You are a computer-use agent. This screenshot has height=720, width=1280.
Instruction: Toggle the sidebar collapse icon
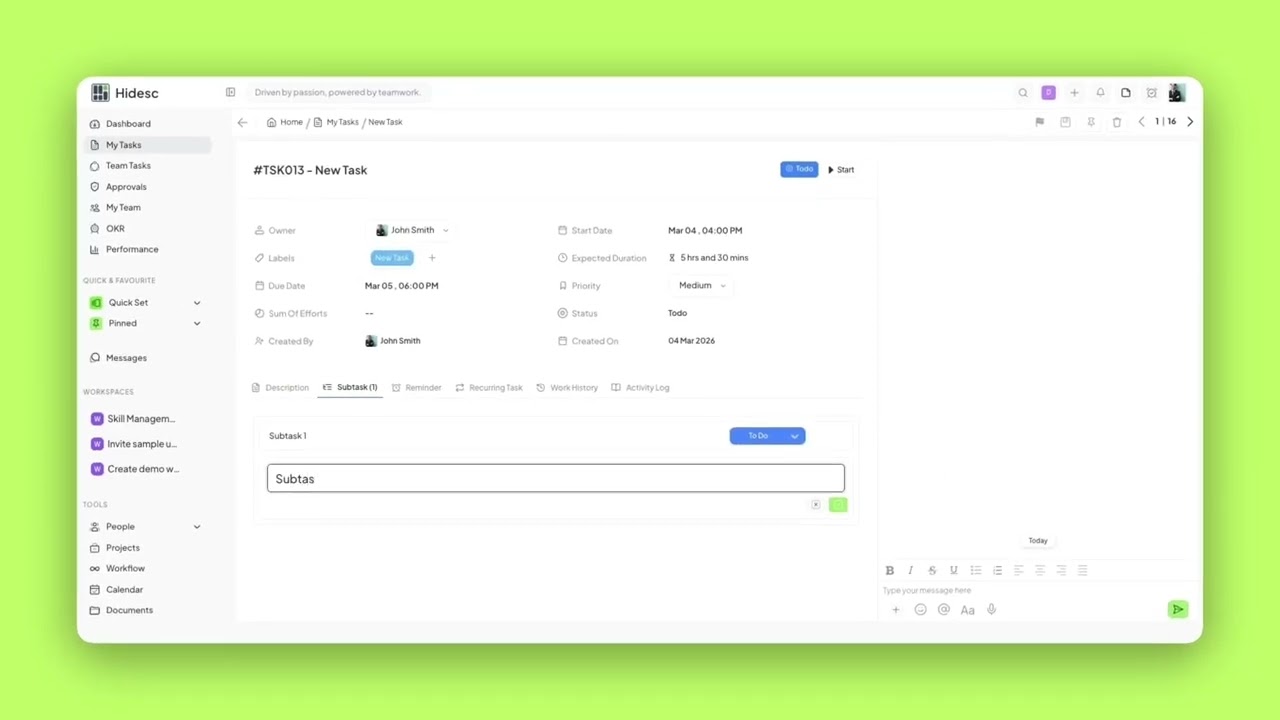click(230, 92)
